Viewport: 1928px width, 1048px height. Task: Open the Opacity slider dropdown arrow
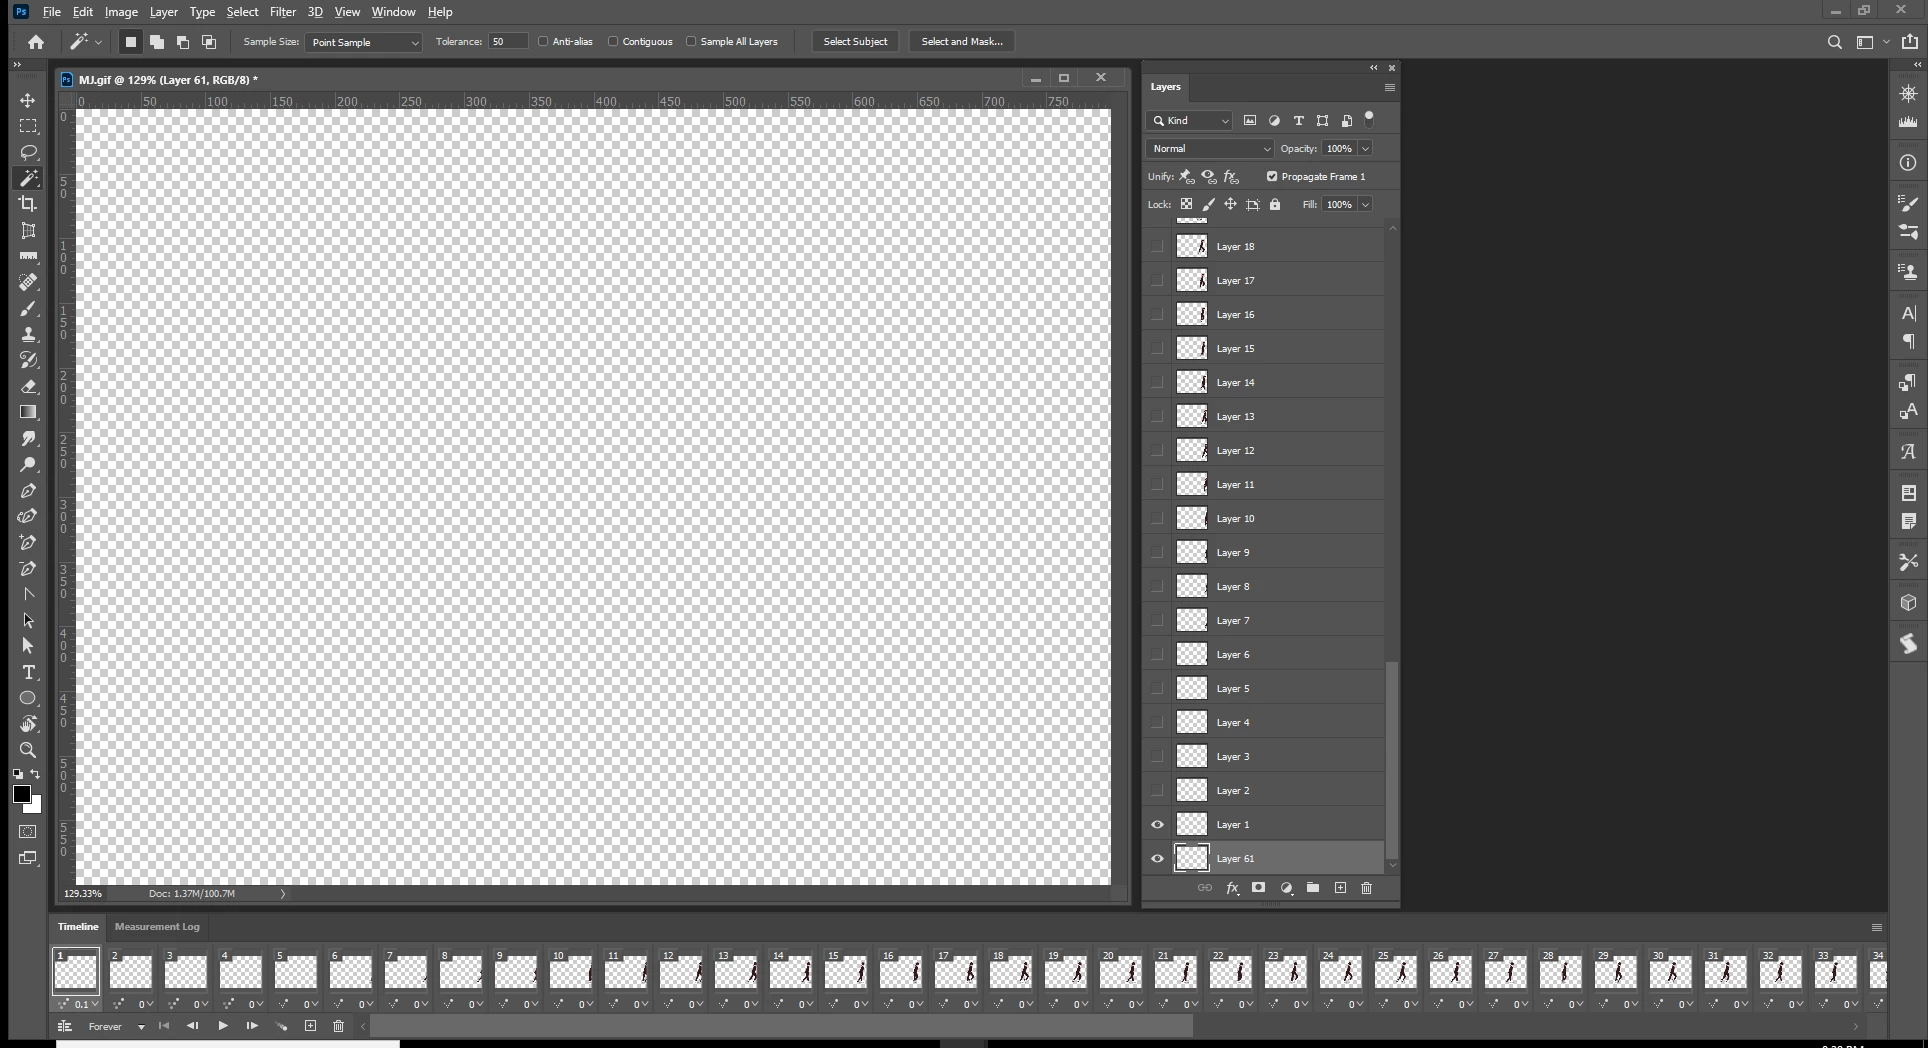(x=1365, y=148)
